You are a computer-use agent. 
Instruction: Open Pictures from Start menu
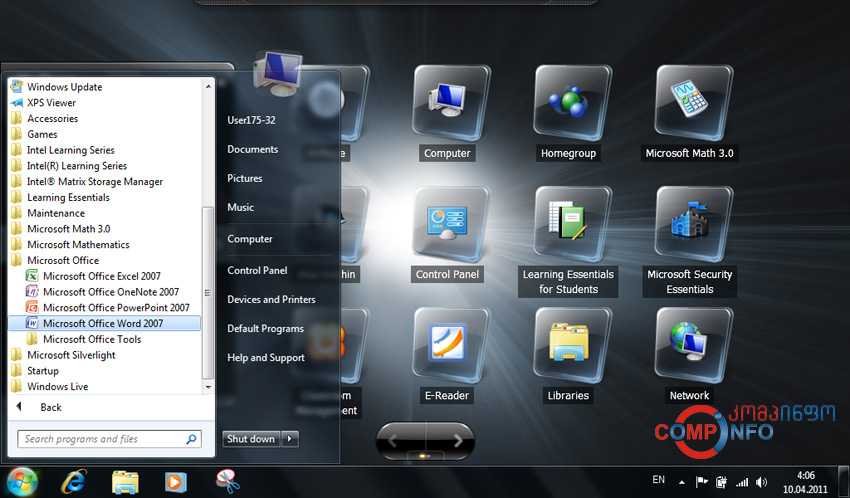[x=244, y=178]
